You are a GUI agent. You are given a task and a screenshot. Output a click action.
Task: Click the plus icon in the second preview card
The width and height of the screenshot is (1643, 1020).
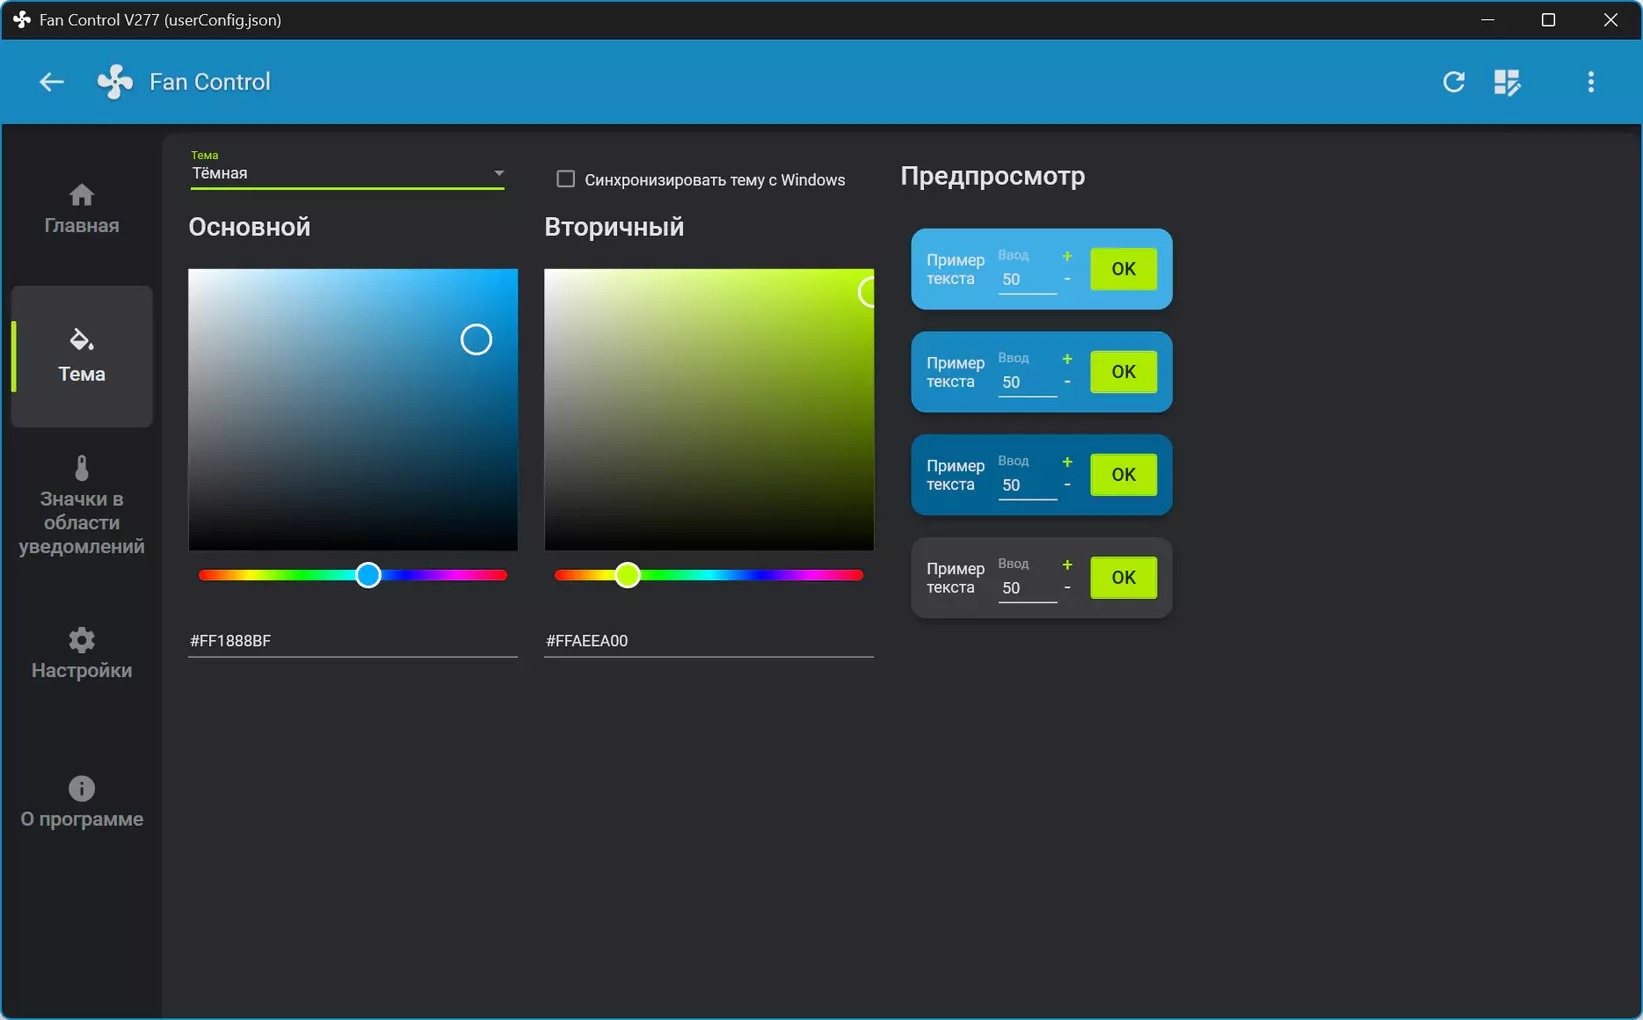tap(1067, 360)
